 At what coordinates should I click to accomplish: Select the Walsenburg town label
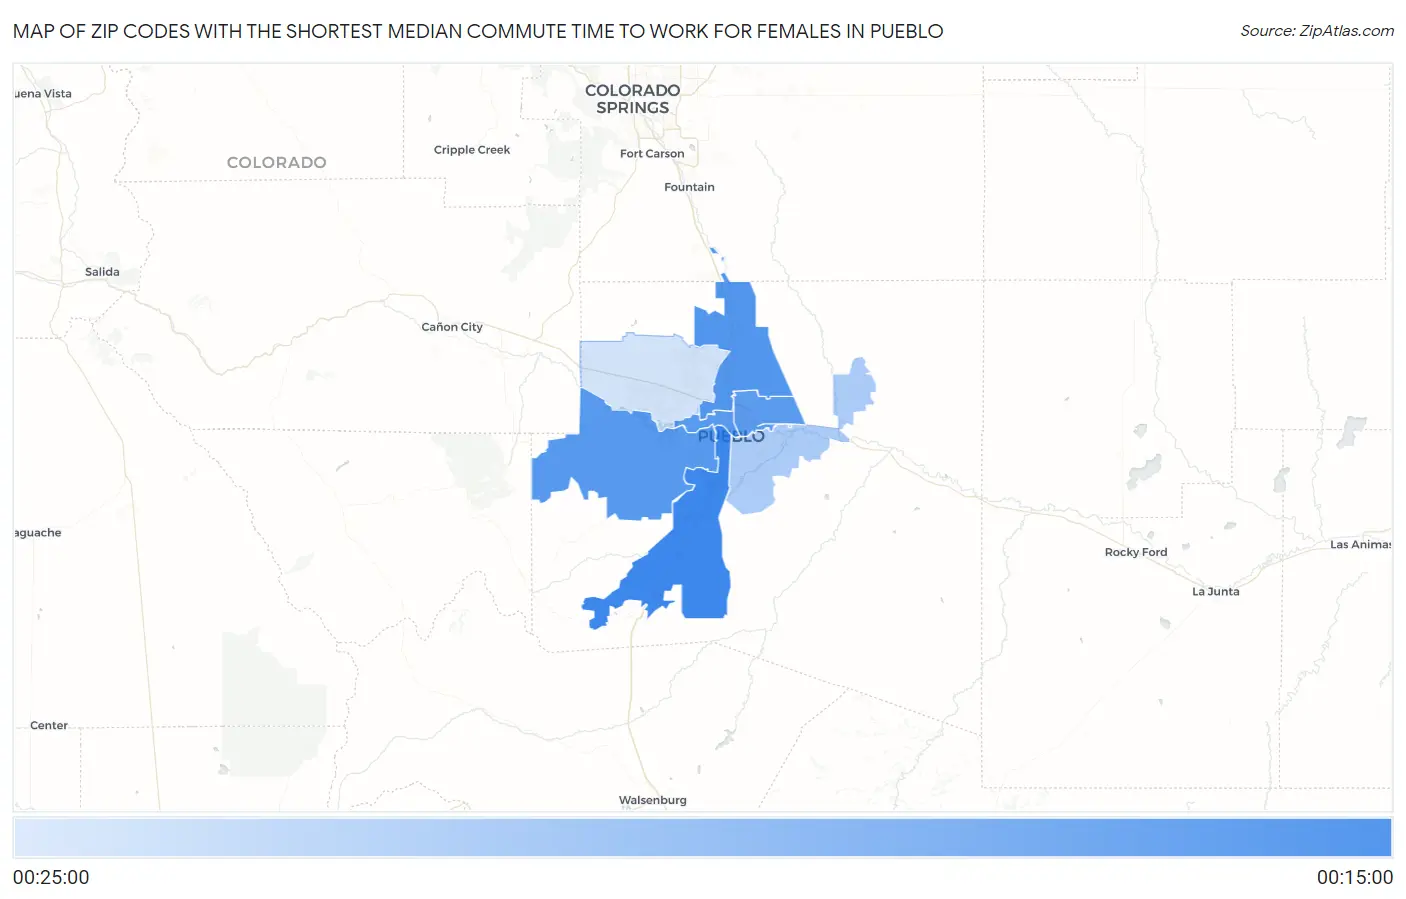(x=653, y=800)
